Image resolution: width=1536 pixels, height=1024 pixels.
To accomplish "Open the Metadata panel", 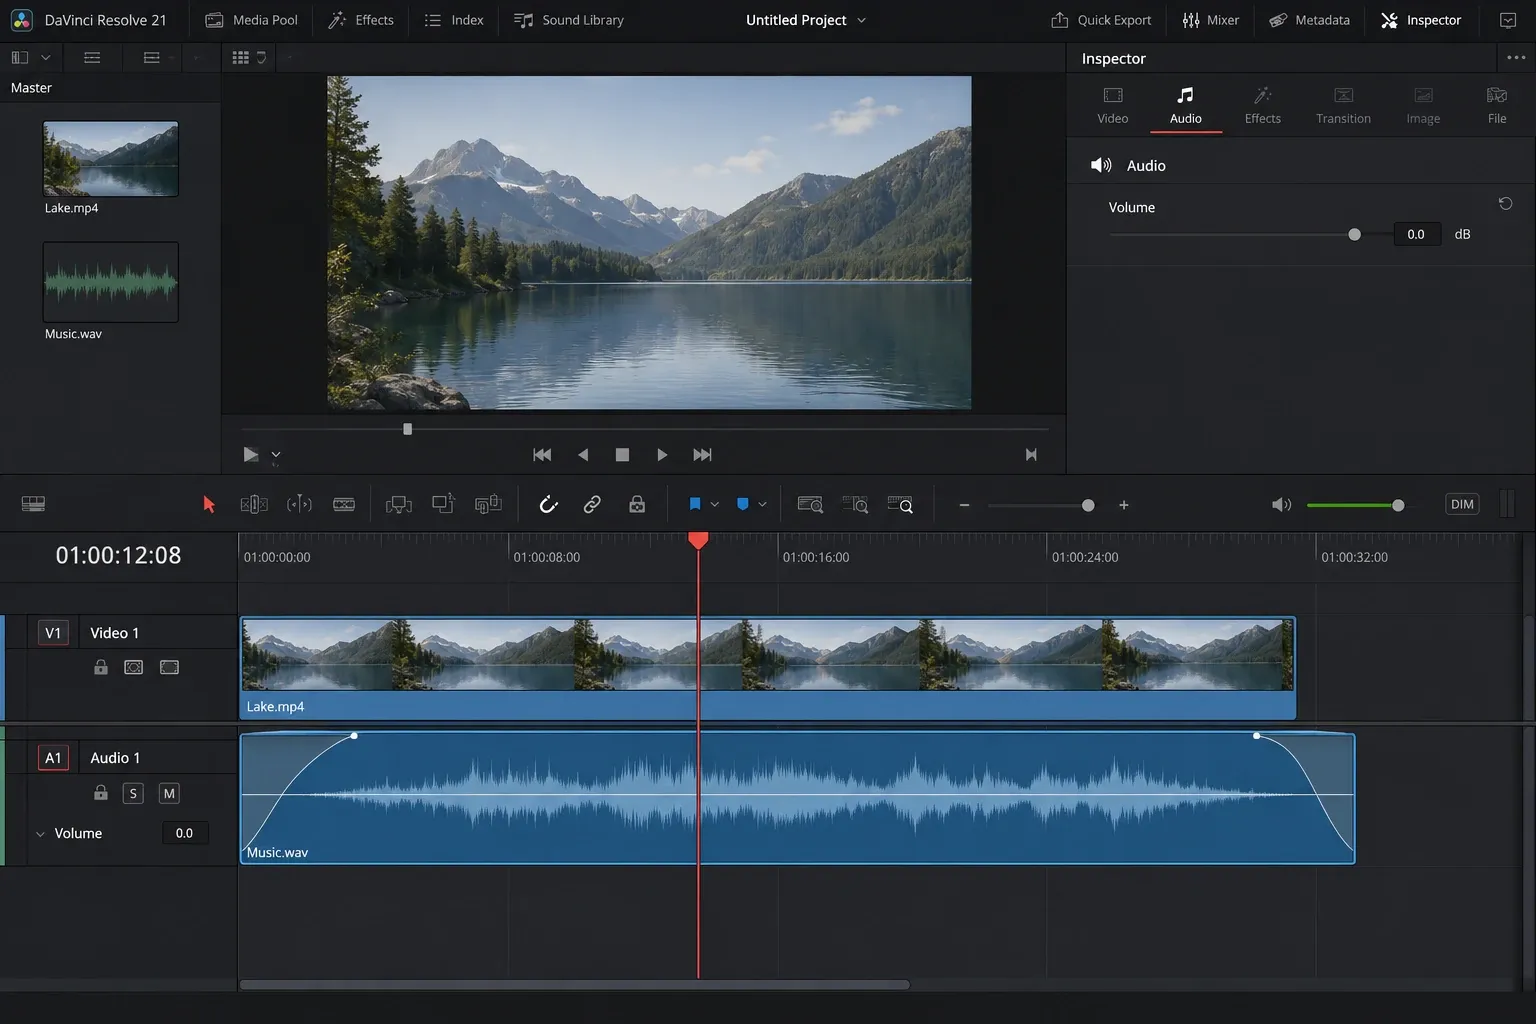I will [x=1309, y=20].
